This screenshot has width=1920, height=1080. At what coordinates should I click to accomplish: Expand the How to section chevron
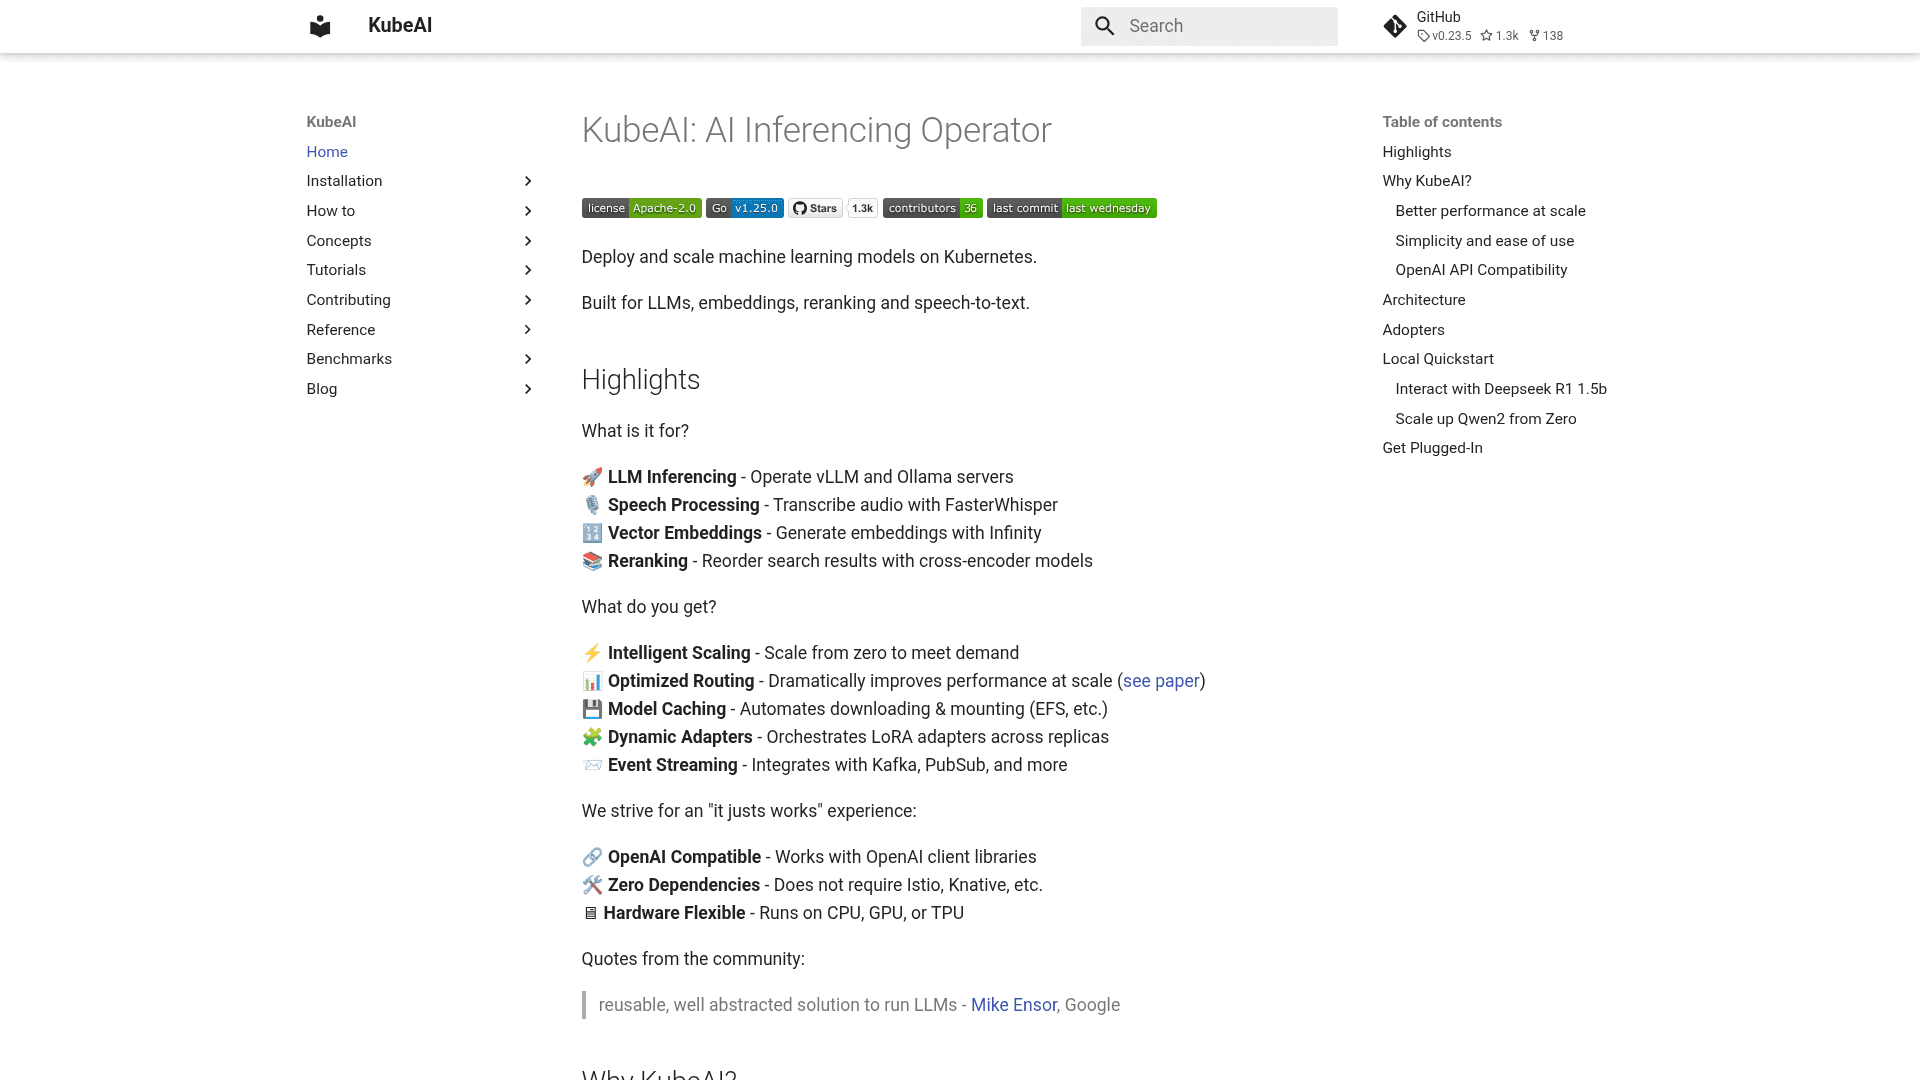coord(528,211)
